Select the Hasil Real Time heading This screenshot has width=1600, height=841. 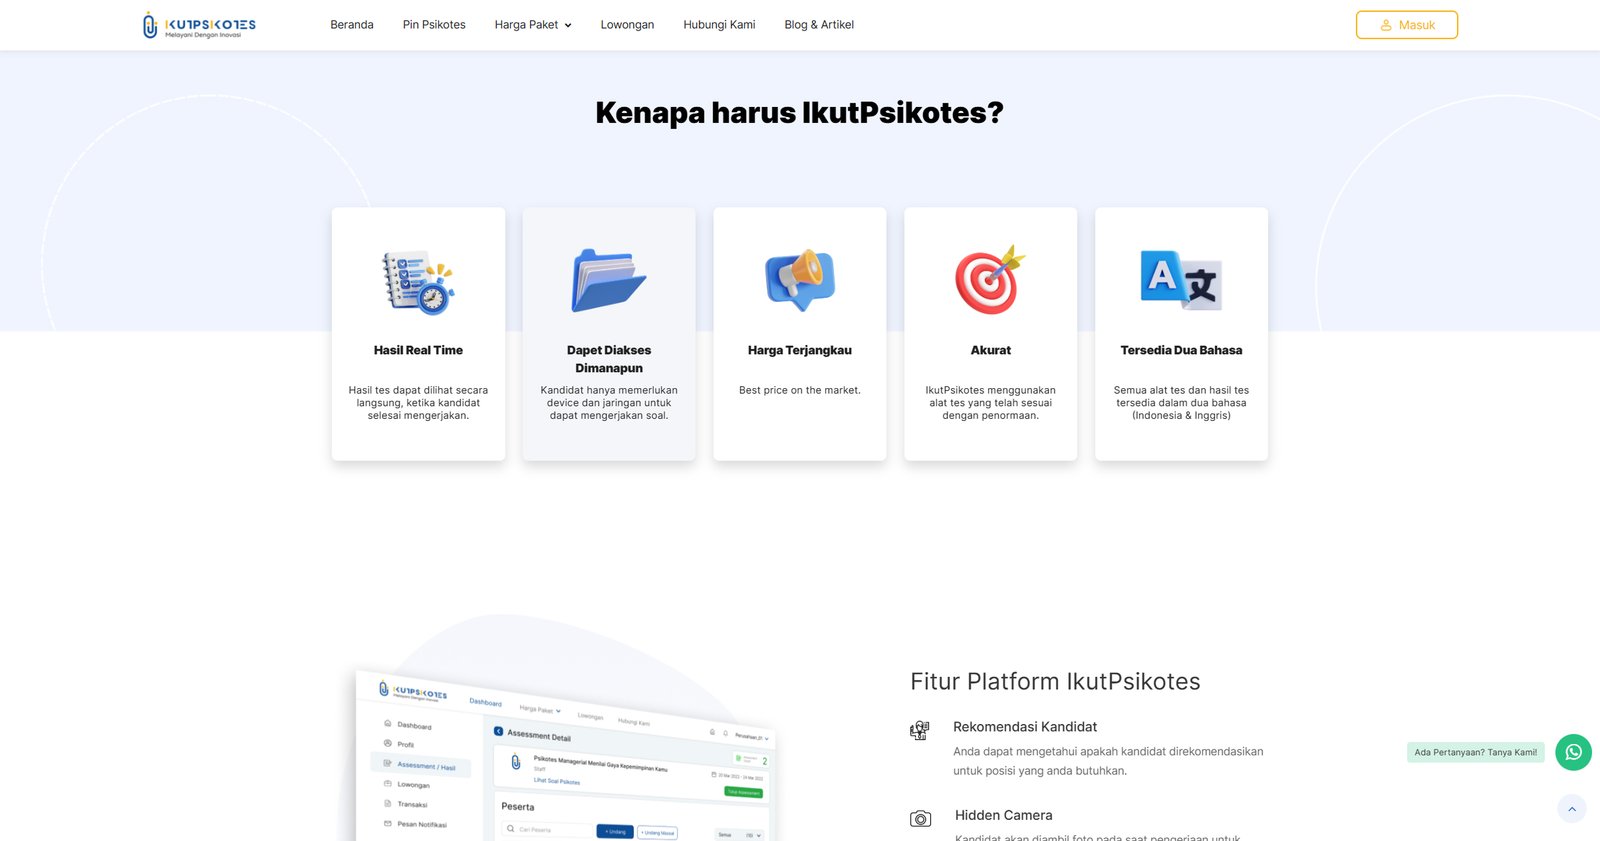tap(418, 350)
